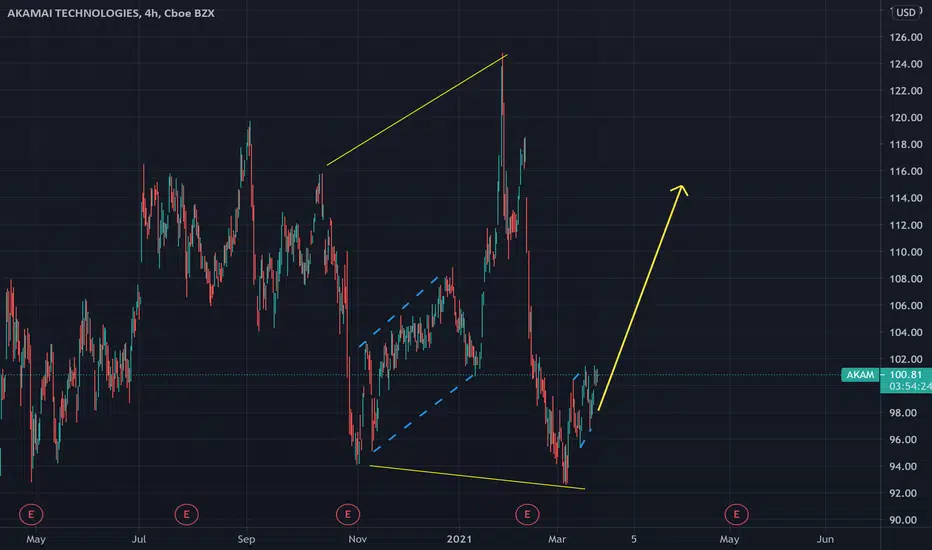Screen dimensions: 932x550
Task: Click the earnings marker near May 2020
Action: coord(31,514)
